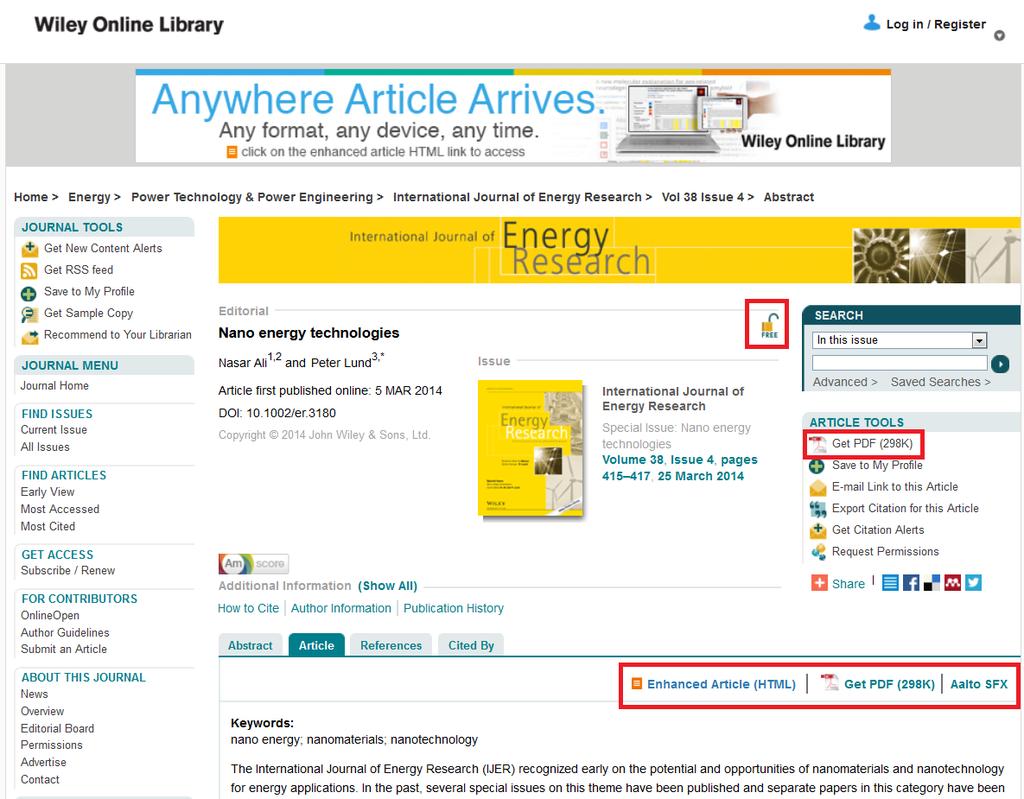Click into the search text field
This screenshot has height=799, width=1024.
click(899, 363)
